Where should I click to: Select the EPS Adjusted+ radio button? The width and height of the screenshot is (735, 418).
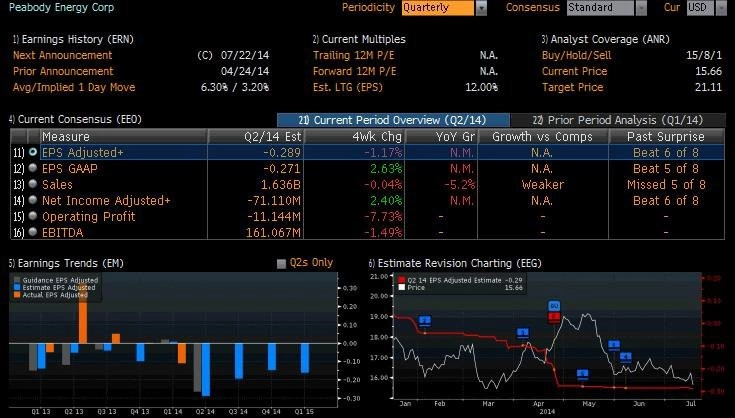pos(33,152)
